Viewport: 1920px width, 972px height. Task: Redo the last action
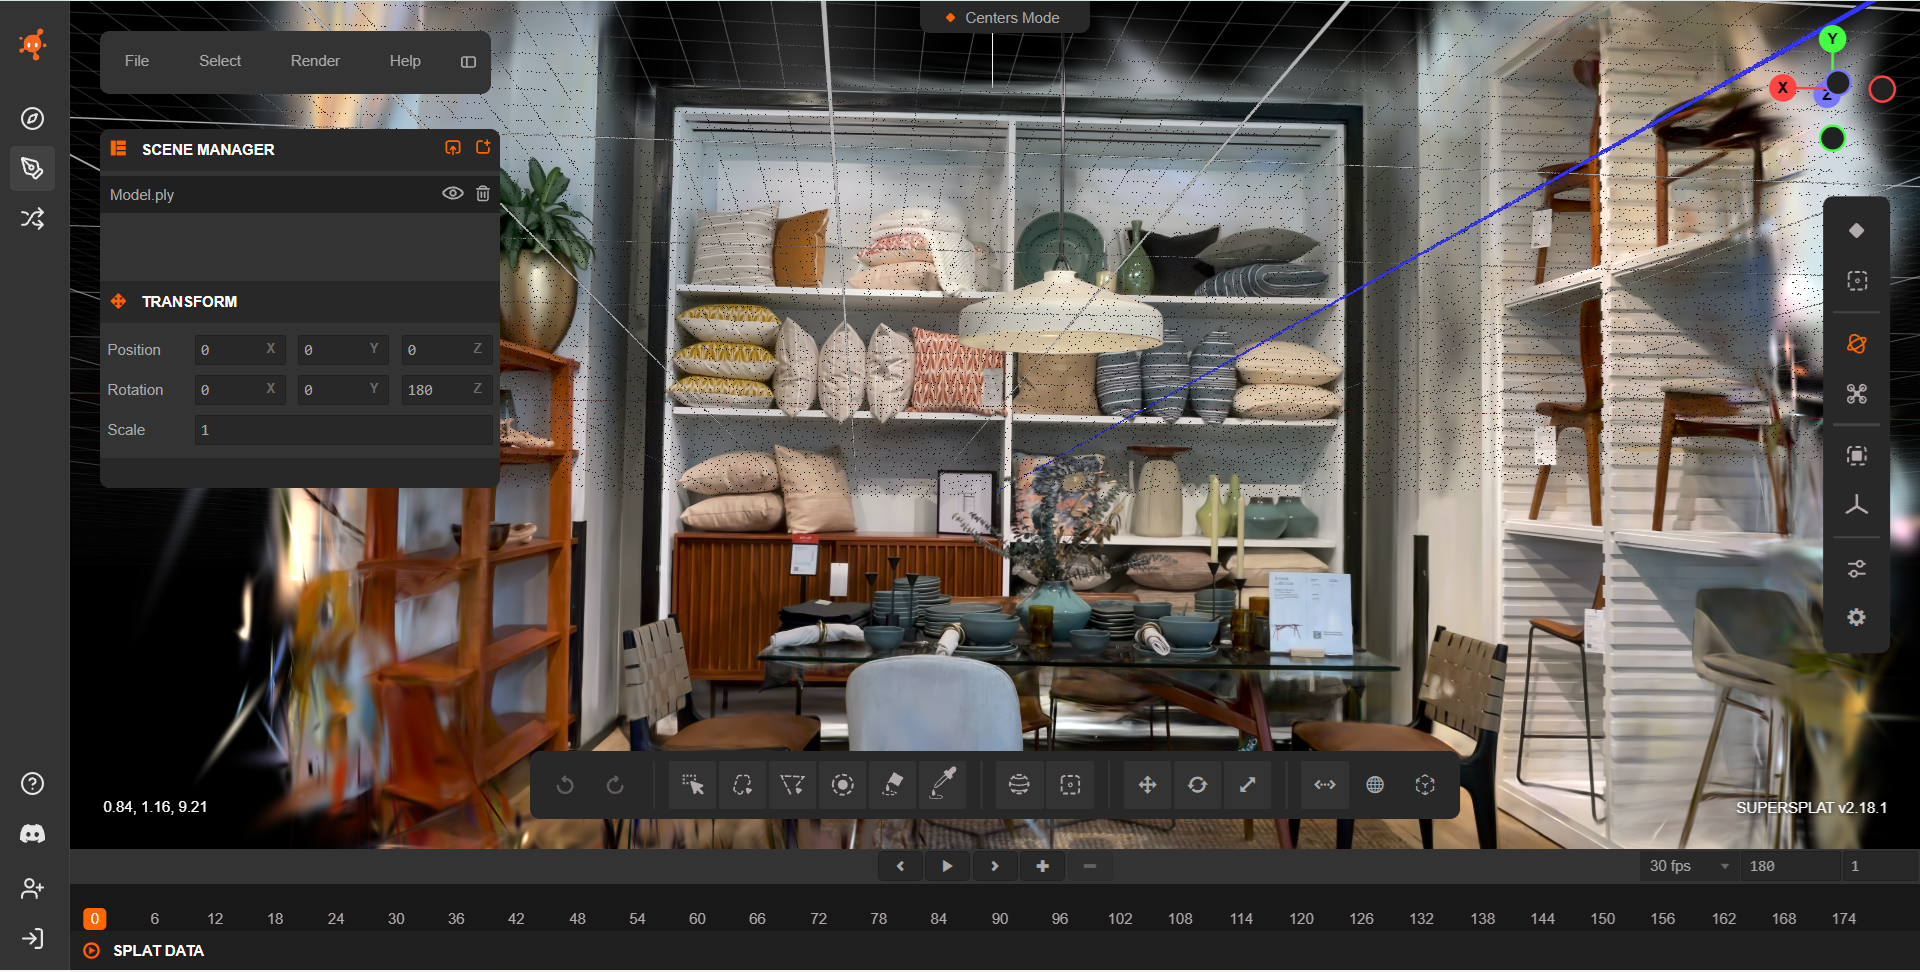pos(615,785)
